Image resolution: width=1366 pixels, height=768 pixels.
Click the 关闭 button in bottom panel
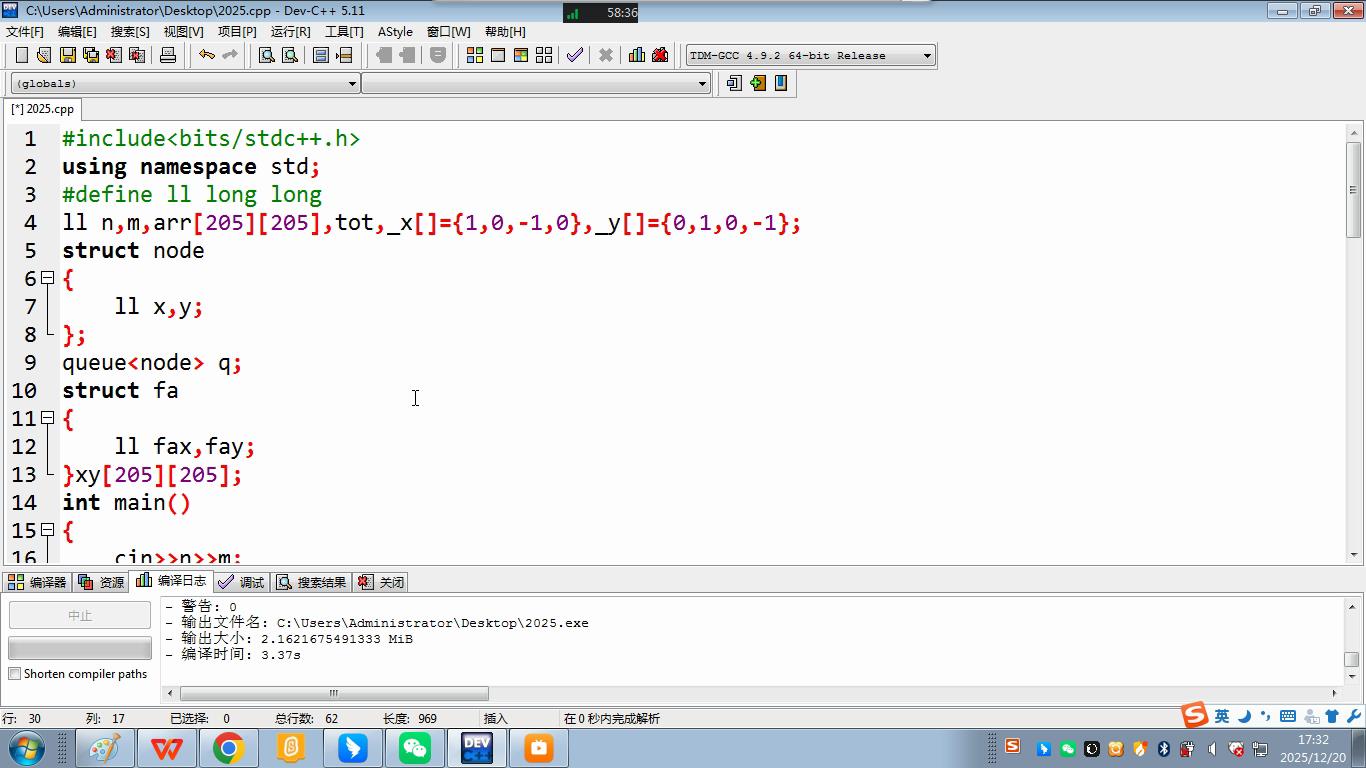pyautogui.click(x=381, y=582)
